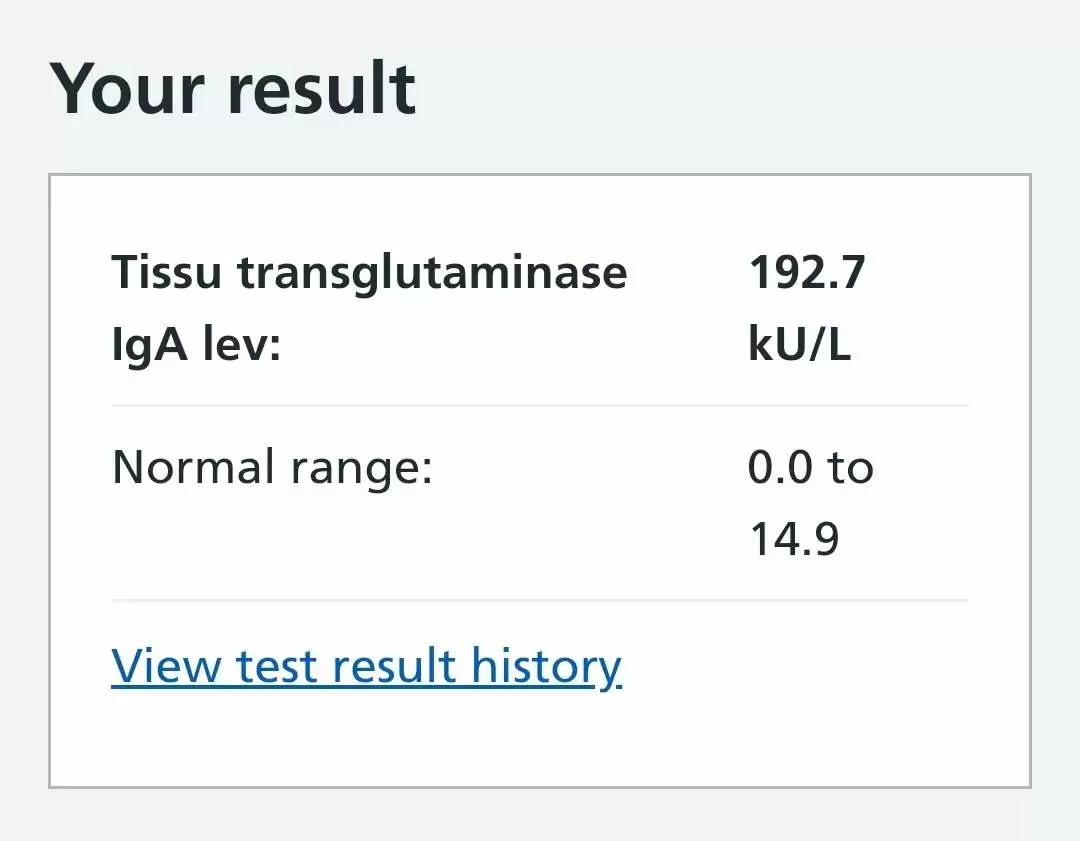Screen dimensions: 1080x841
Task: Click the word Tissu in the test name
Action: point(166,273)
